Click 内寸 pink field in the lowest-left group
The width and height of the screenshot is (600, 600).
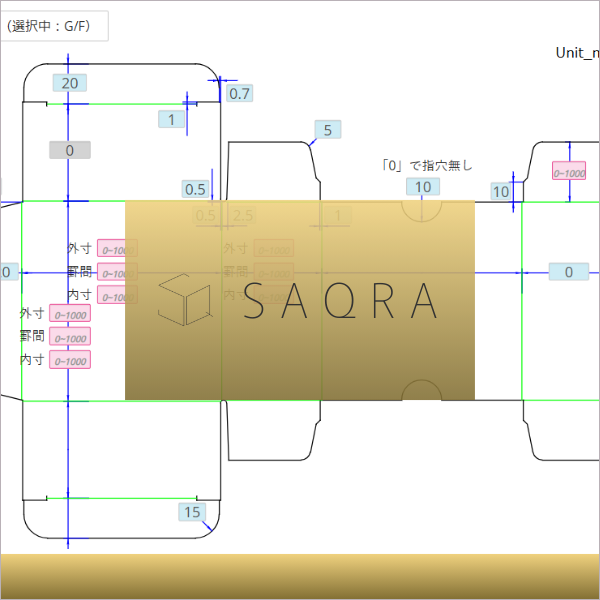[x=70, y=360]
